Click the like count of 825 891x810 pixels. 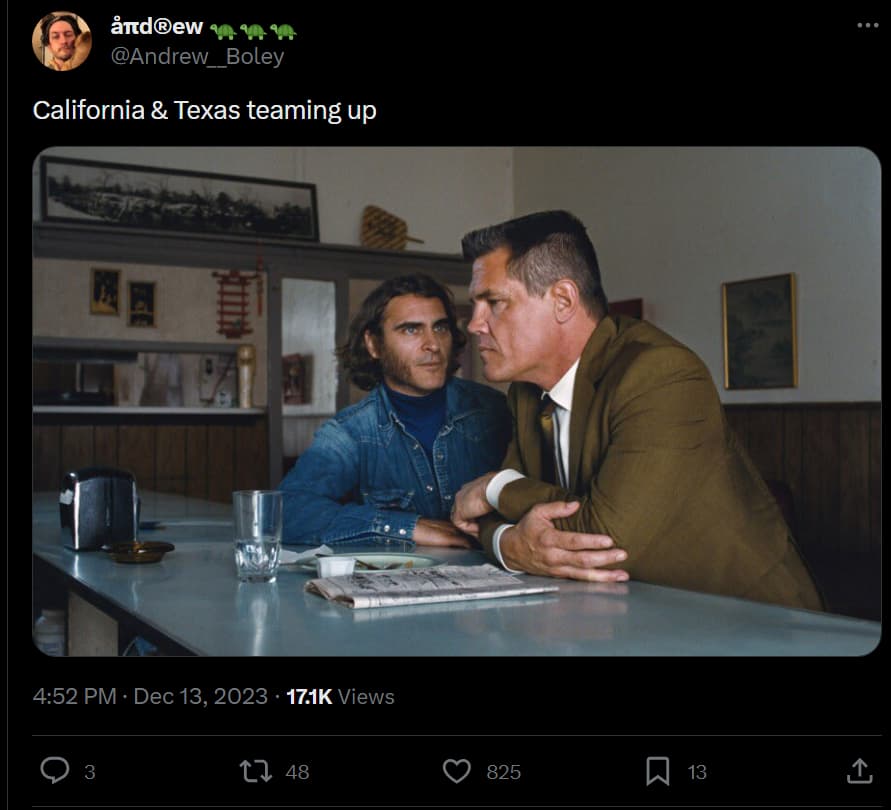click(x=503, y=771)
